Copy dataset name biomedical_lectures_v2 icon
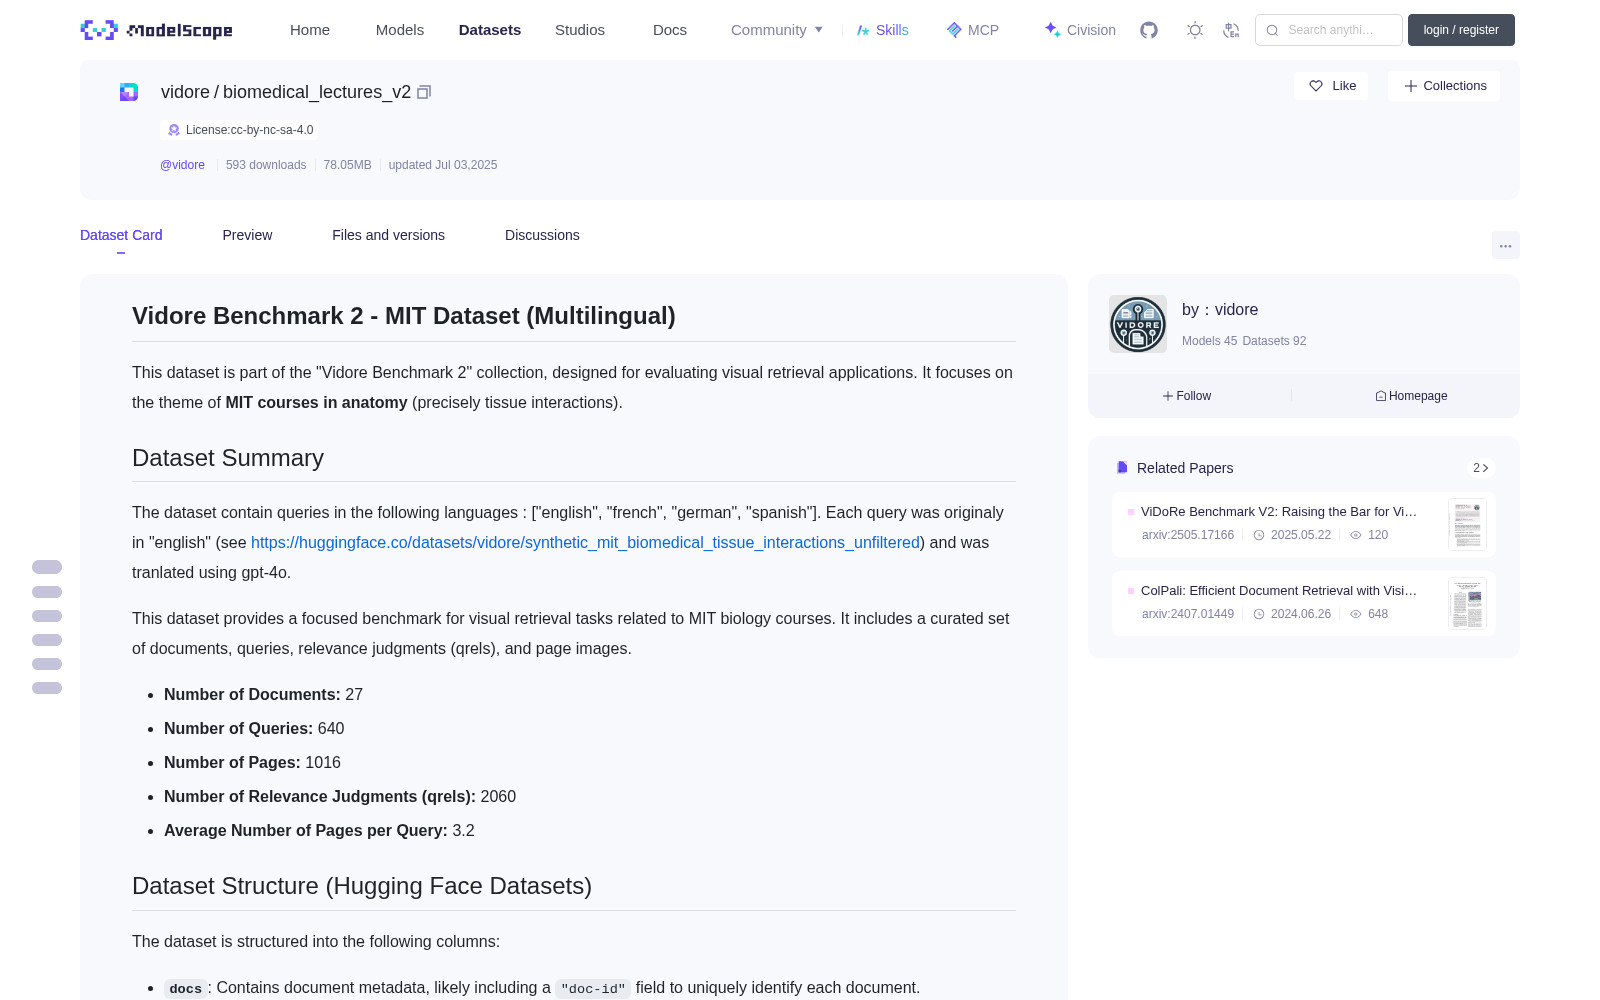This screenshot has height=1000, width=1600. tap(424, 92)
